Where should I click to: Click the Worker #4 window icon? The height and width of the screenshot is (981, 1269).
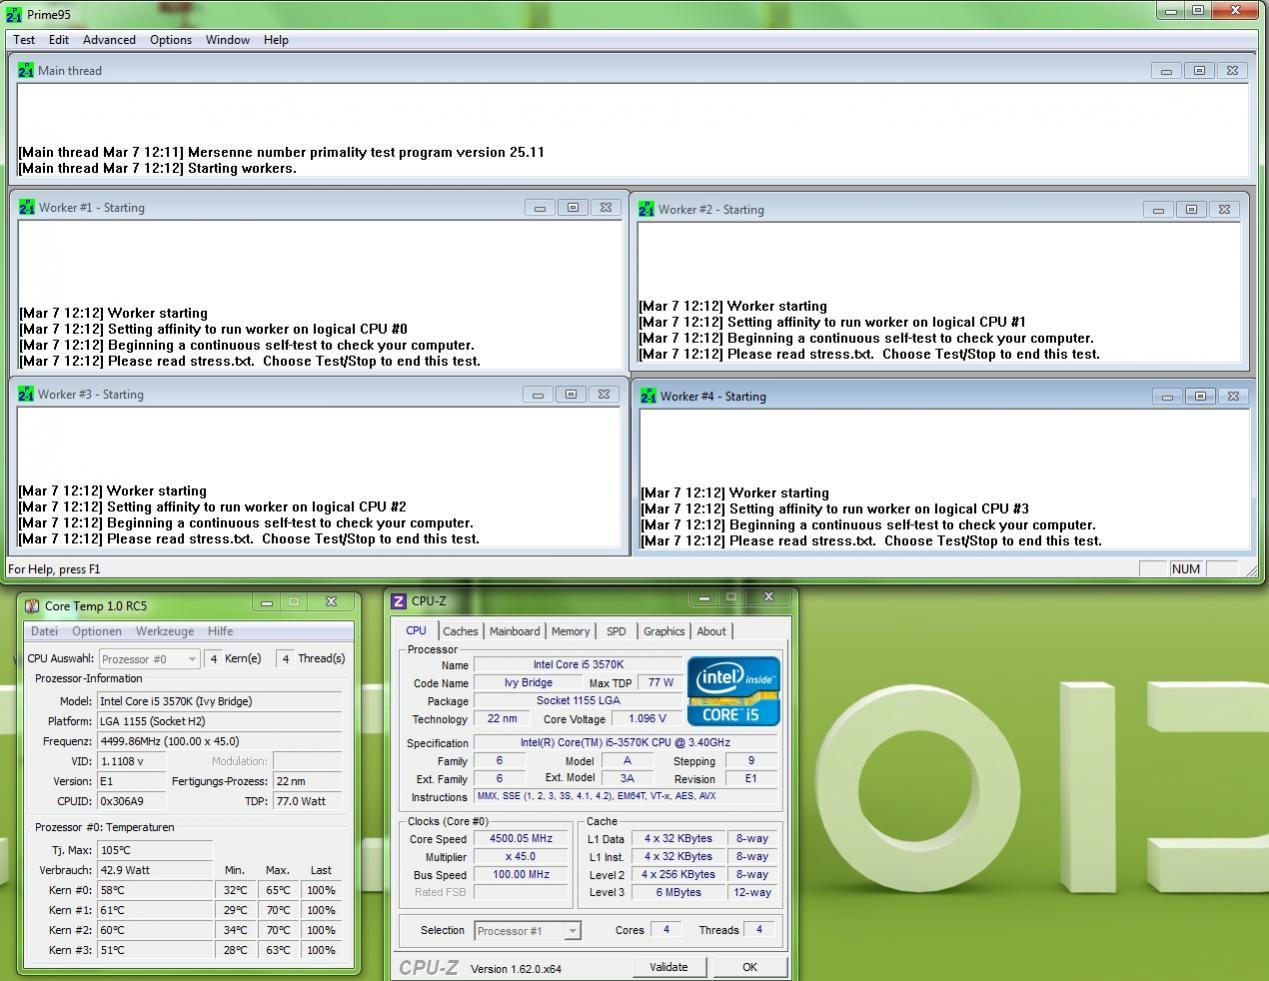tap(648, 397)
